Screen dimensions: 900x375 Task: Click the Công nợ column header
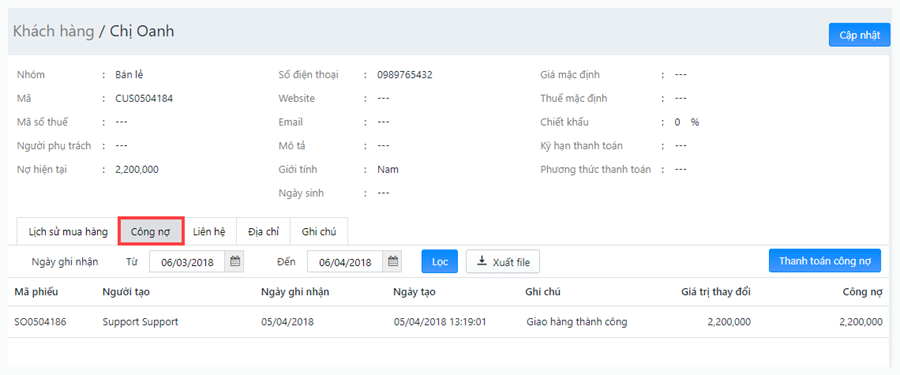[x=863, y=292]
